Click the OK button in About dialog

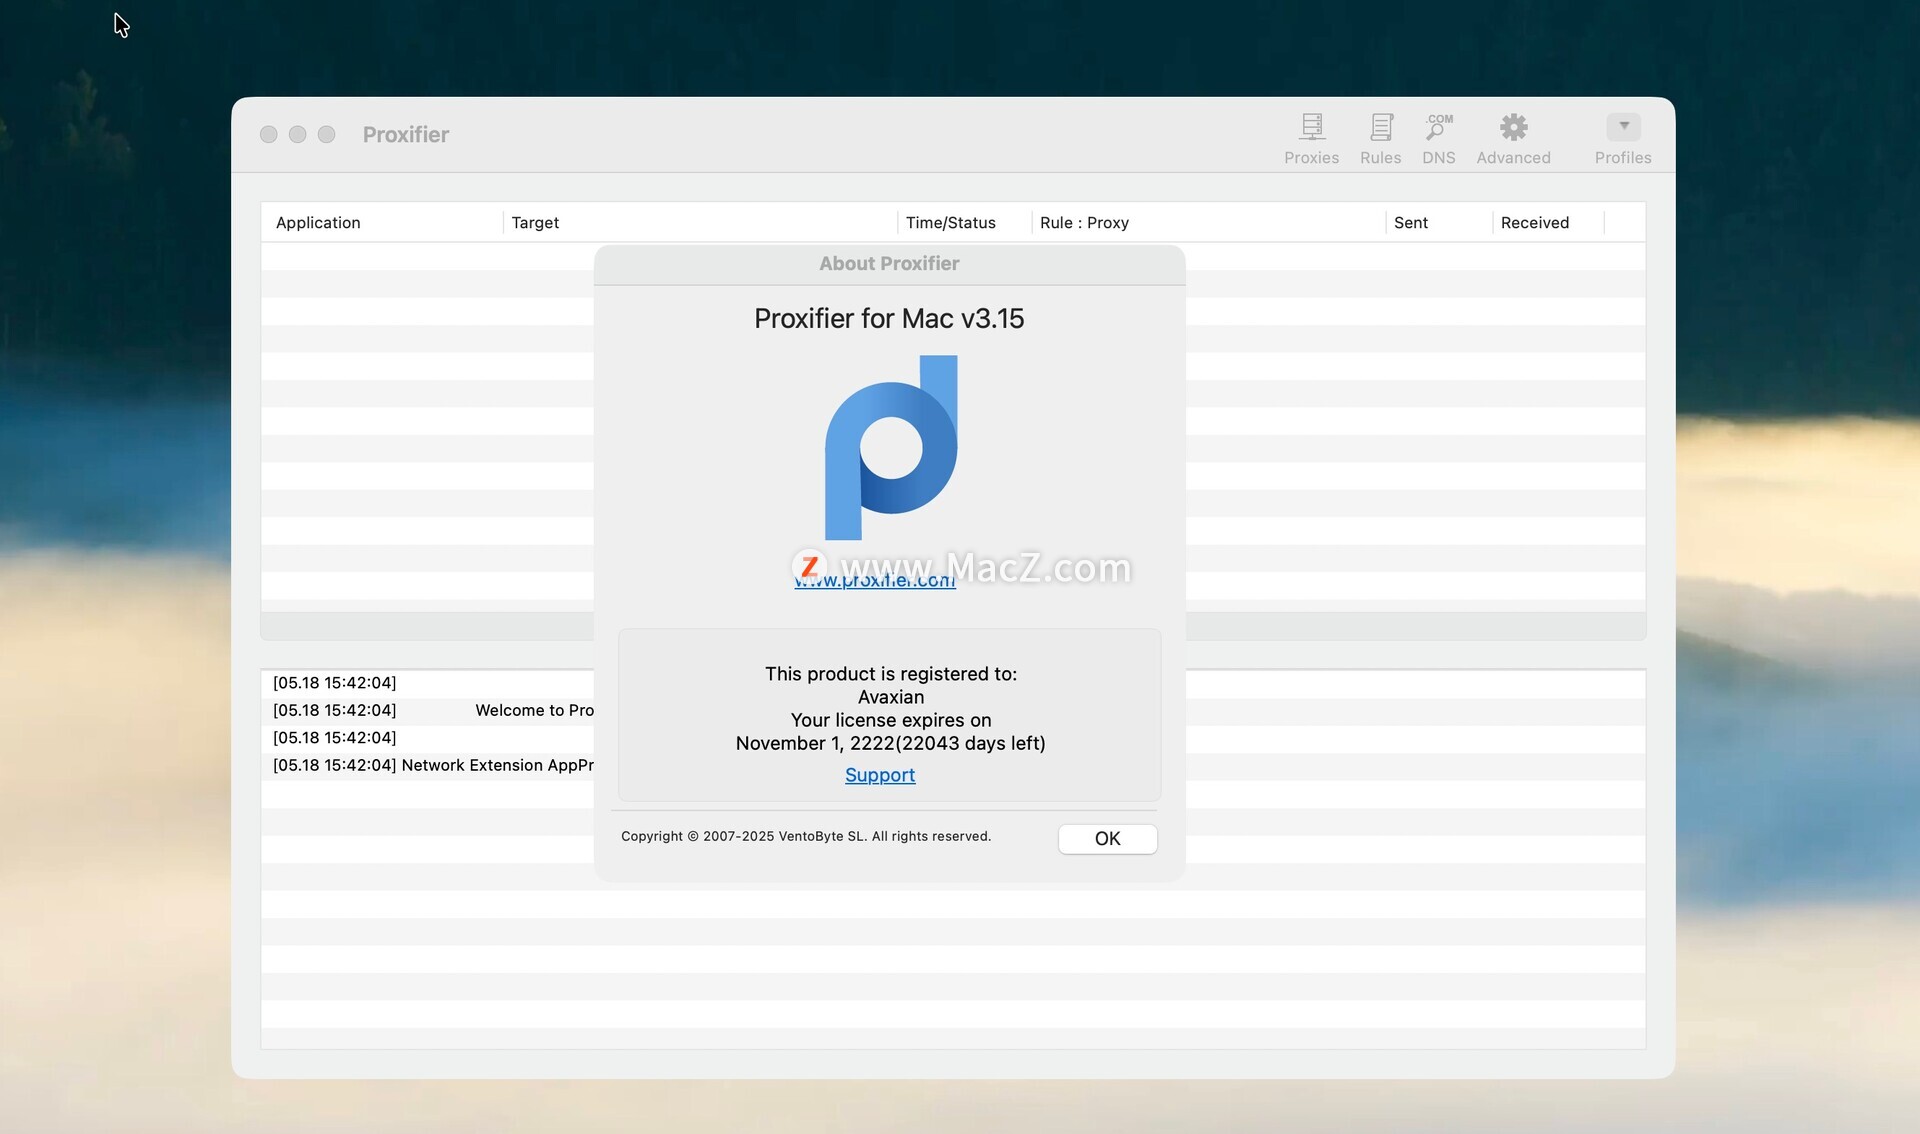coord(1107,838)
